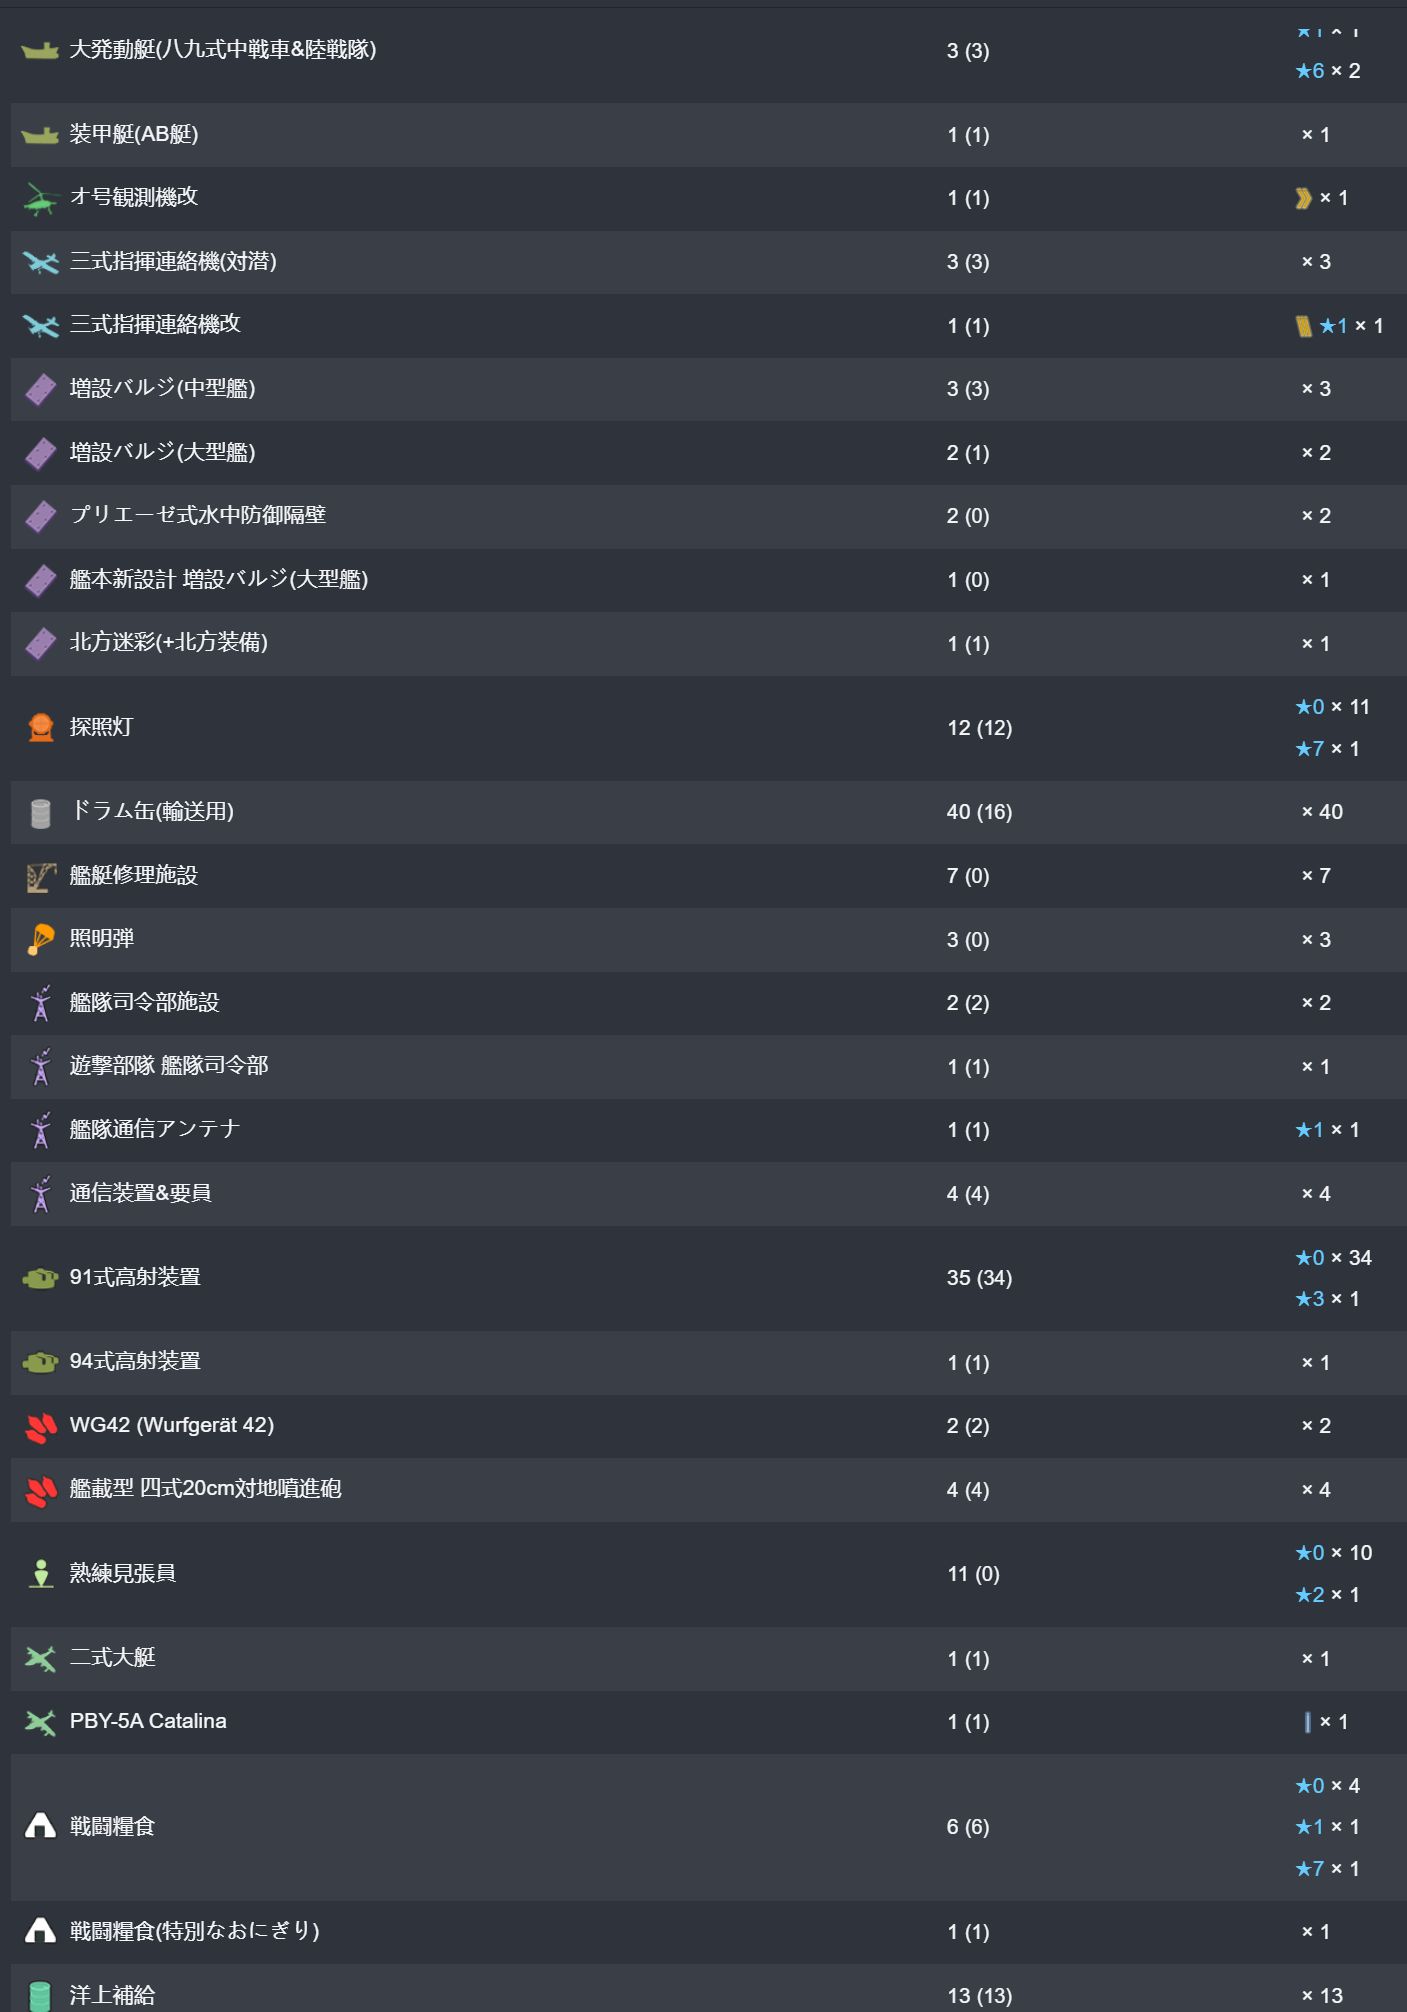Screen dimensions: 1407x2012
Task: Click the rice ball icon for 戦闘糧食
Action: [40, 1826]
